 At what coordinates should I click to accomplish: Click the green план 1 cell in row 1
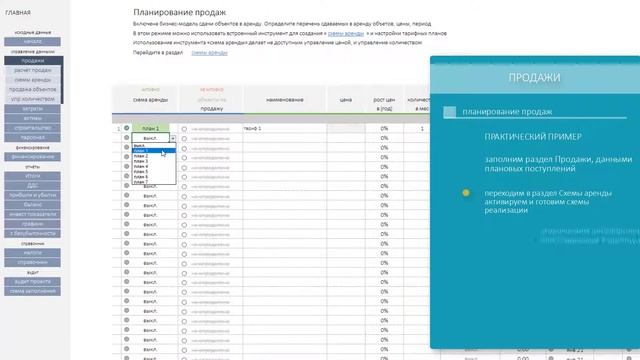(151, 128)
